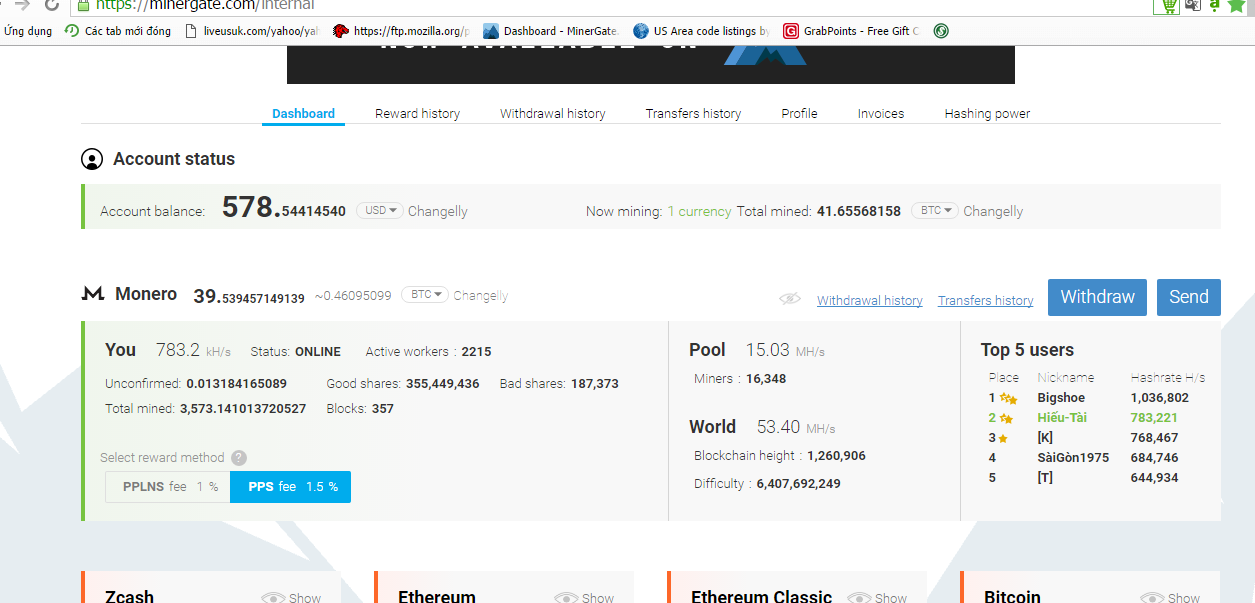Click Active workers value 2215
Image resolution: width=1255 pixels, height=603 pixels.
[x=476, y=352]
